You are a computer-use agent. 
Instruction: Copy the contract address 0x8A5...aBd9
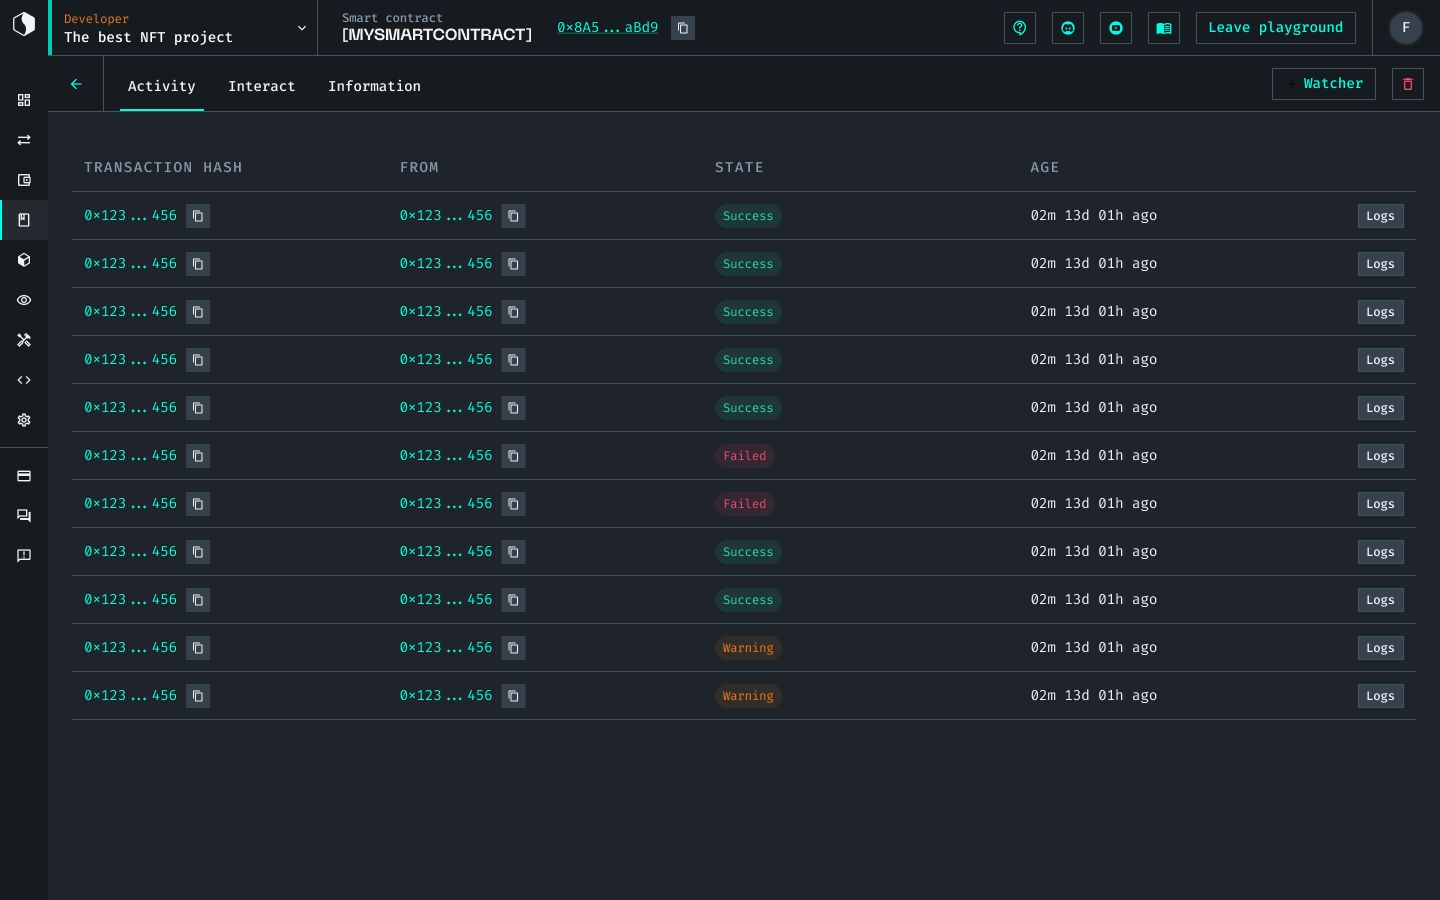683,28
